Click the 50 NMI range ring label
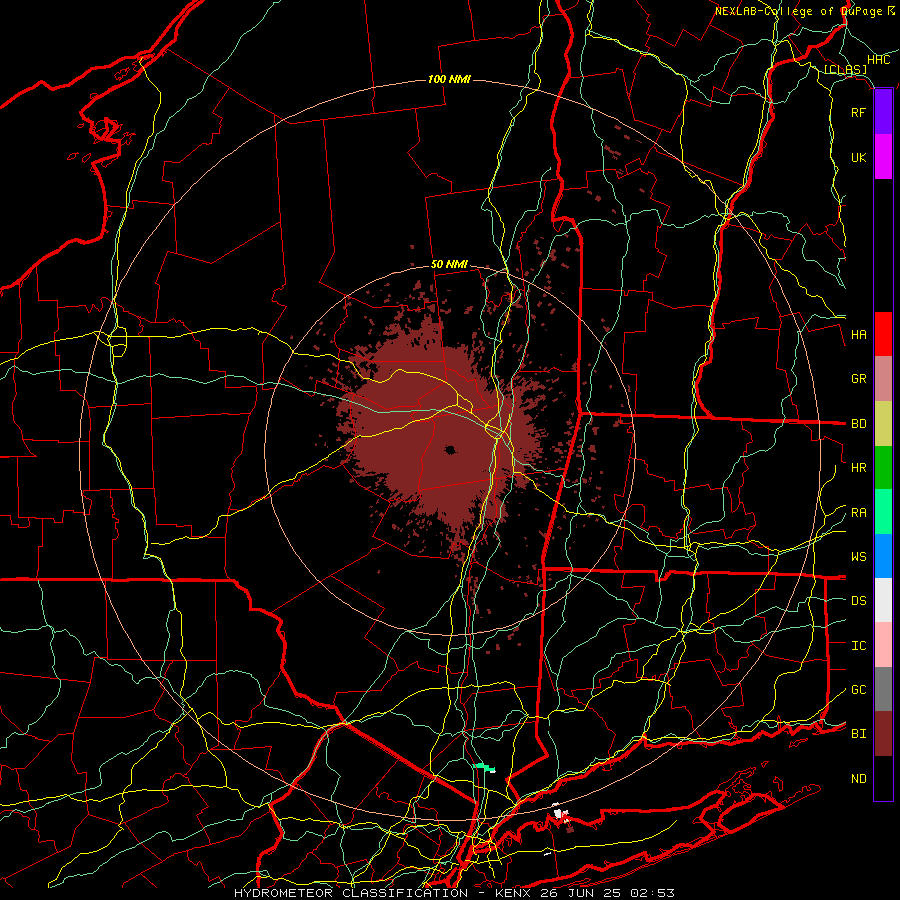 click(449, 265)
